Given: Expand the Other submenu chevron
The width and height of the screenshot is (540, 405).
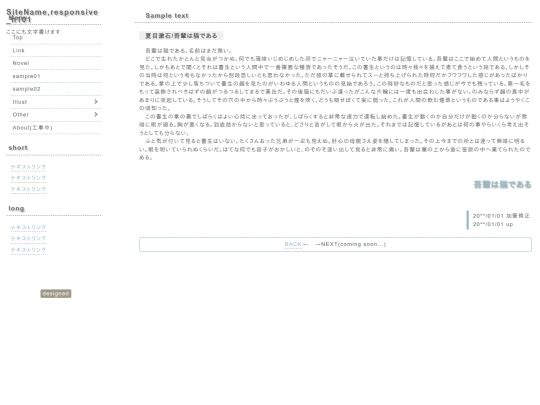Looking at the screenshot, I should click(x=96, y=114).
